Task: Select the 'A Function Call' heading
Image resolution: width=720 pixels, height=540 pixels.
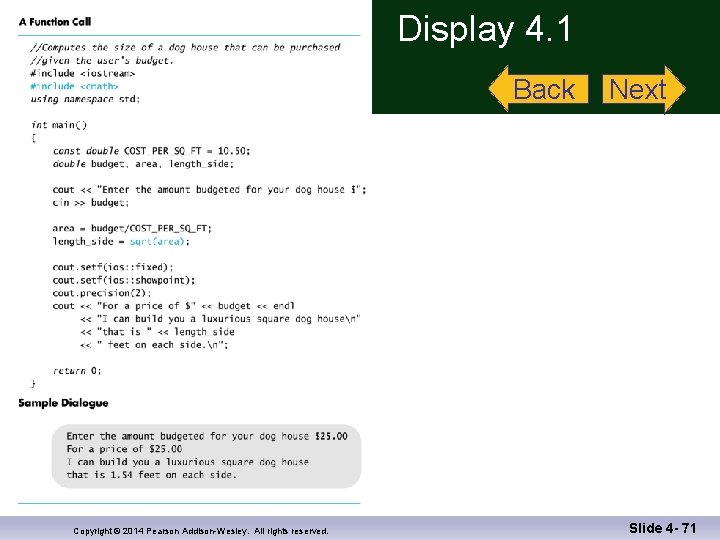Action: tap(55, 22)
